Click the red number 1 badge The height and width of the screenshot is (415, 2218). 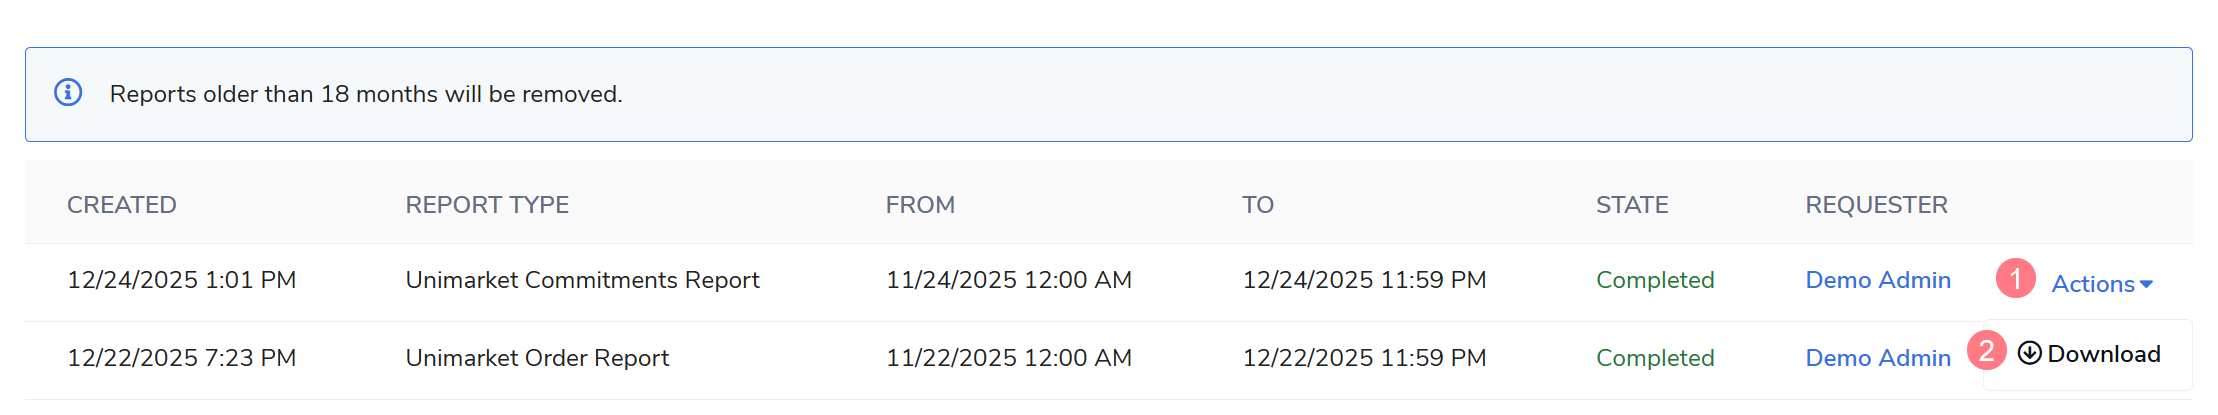point(2015,278)
